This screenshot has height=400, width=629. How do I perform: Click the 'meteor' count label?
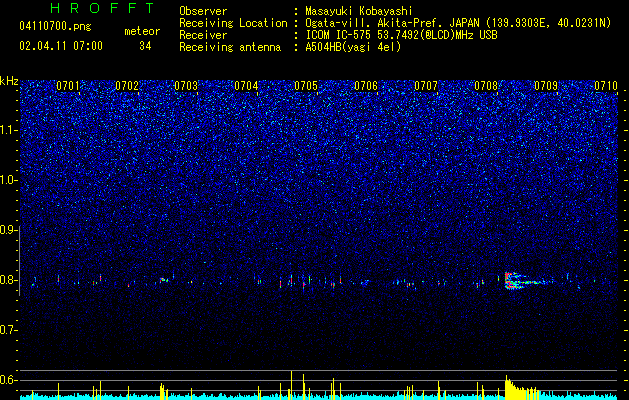(x=142, y=31)
